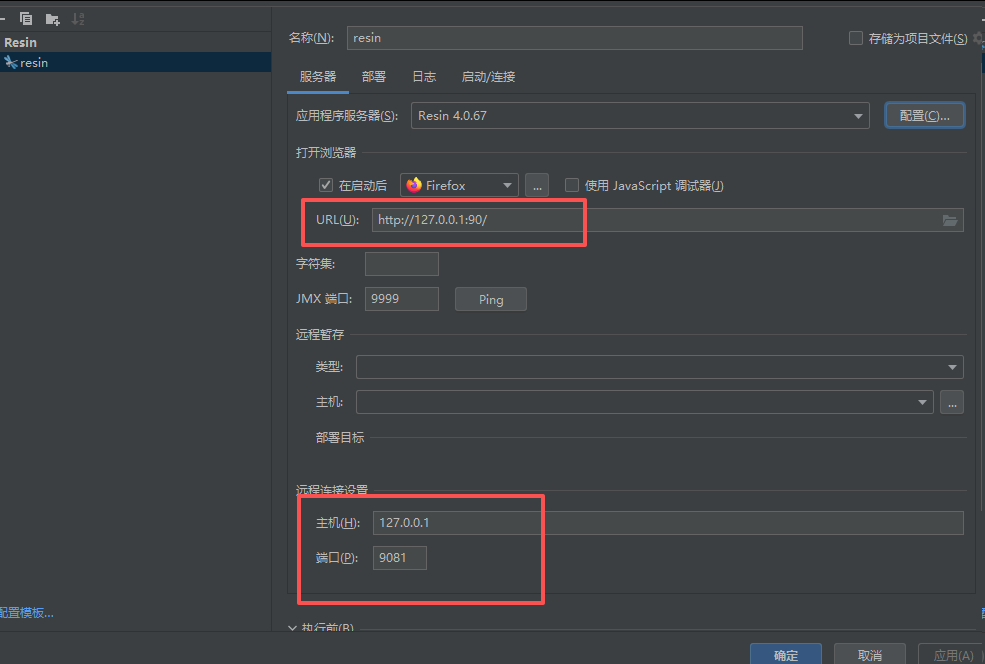Create a new folder with the folder icon
This screenshot has width=985, height=664.
coord(51,18)
